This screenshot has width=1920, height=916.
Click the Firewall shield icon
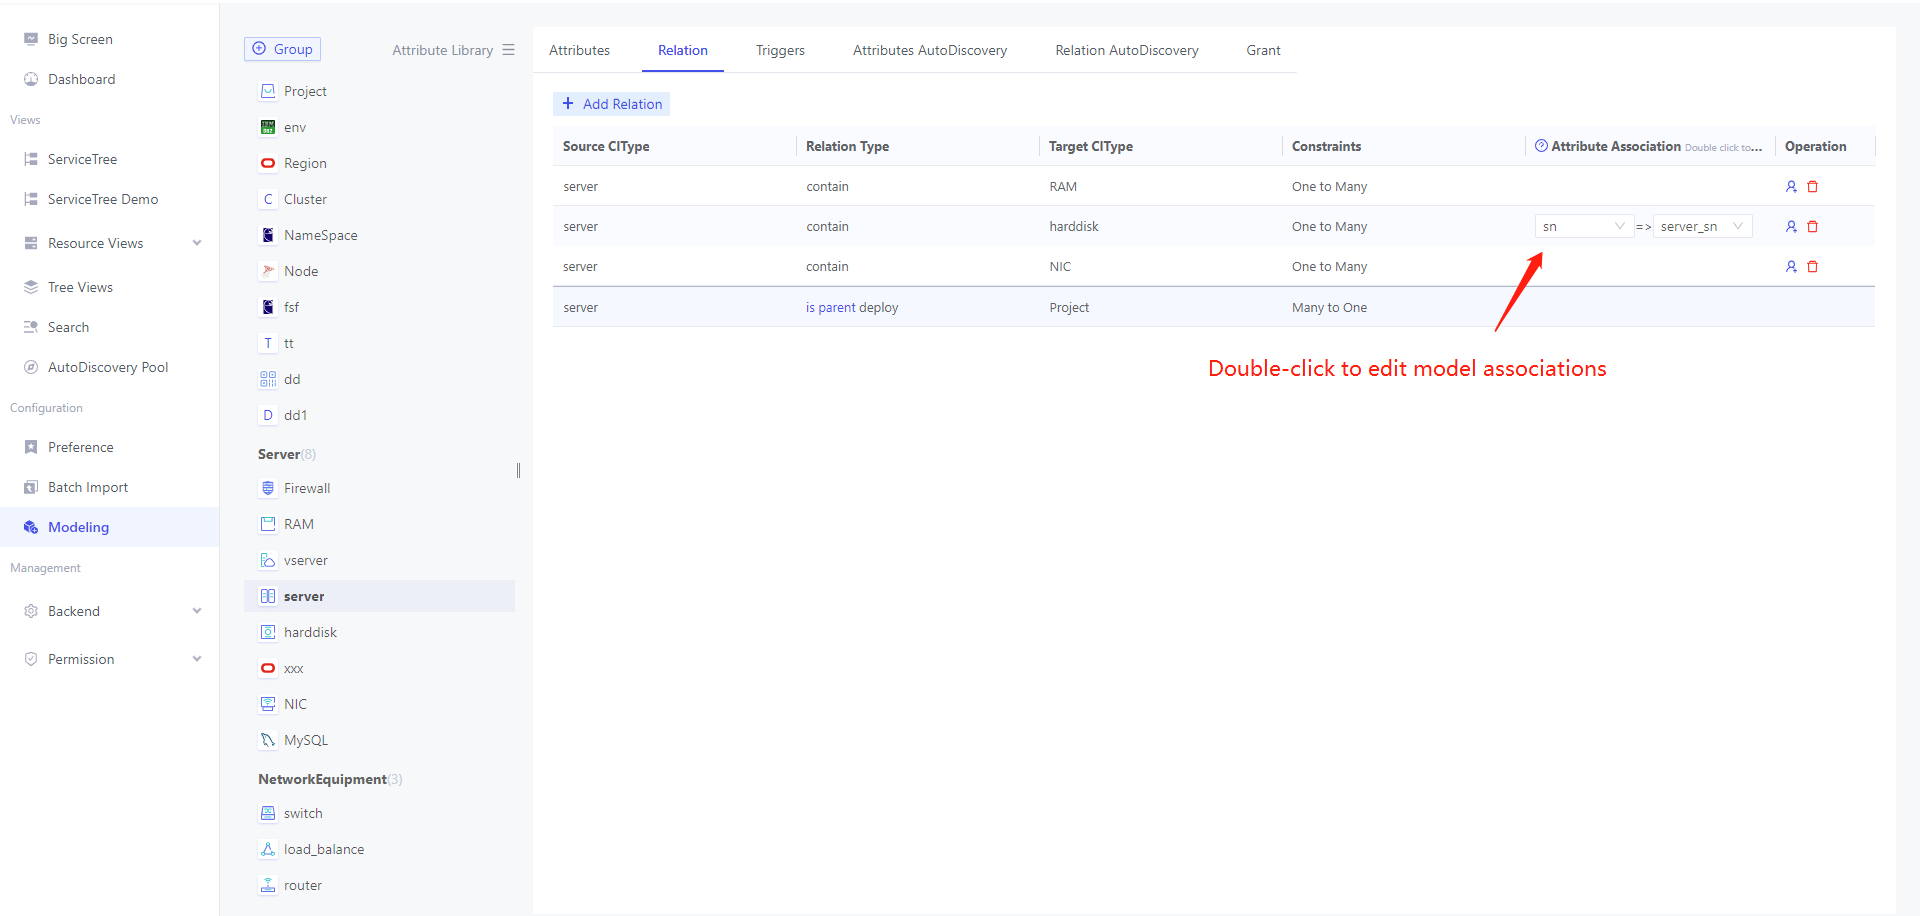click(268, 488)
